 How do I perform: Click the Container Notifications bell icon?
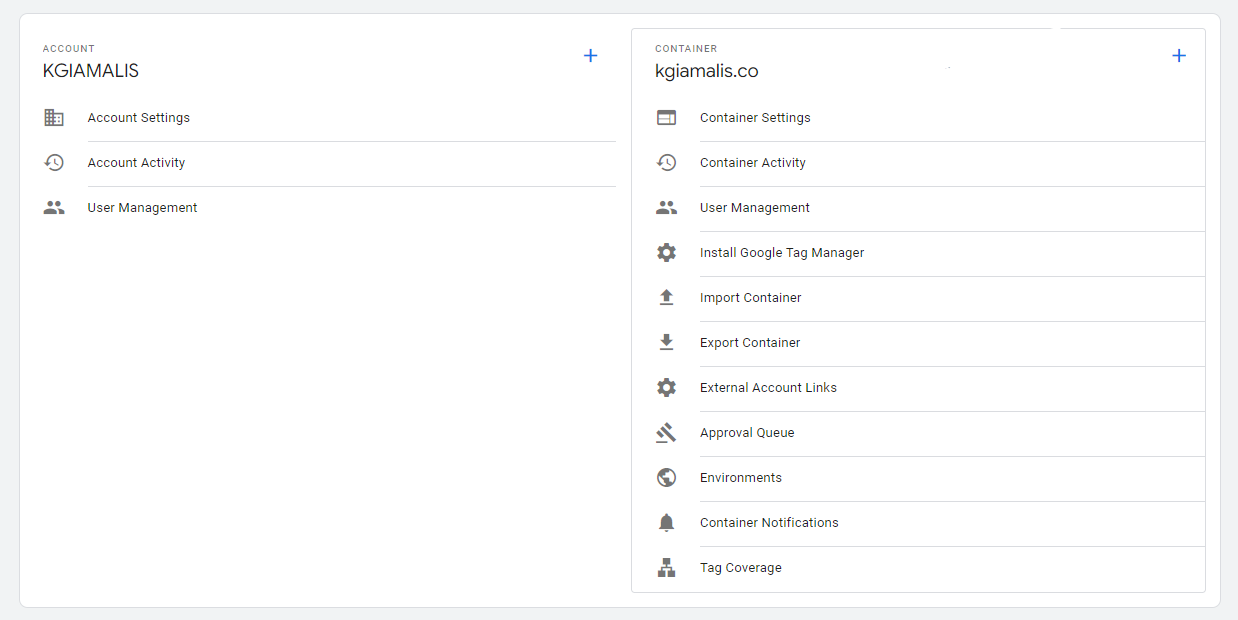tap(666, 523)
